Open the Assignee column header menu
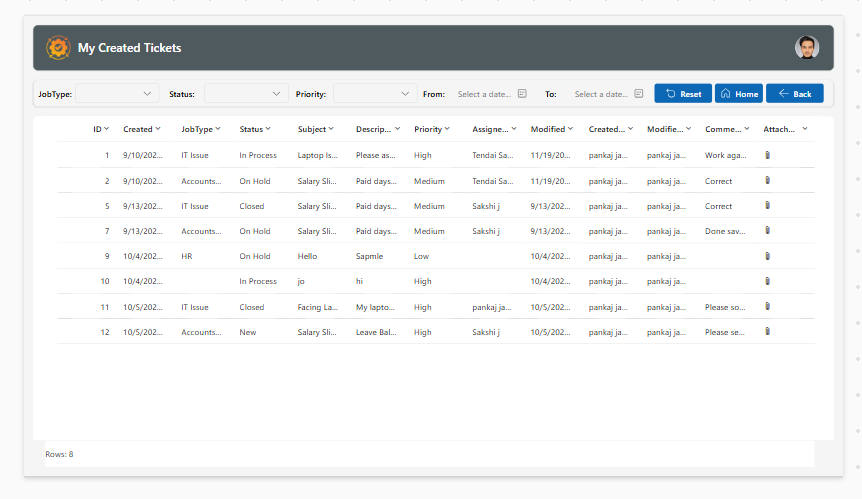Viewport: 862px width, 499px height. (513, 129)
